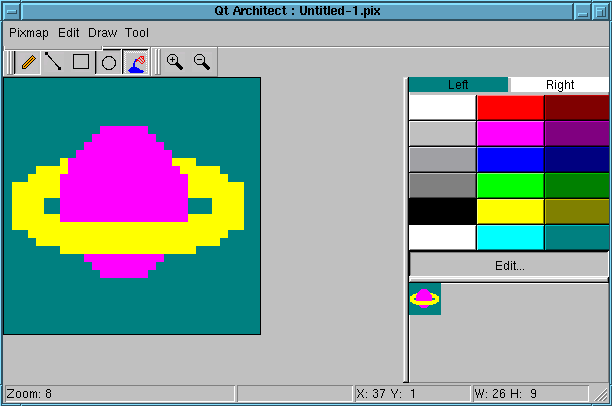
Task: Select the Circle drawing tool
Action: [109, 62]
